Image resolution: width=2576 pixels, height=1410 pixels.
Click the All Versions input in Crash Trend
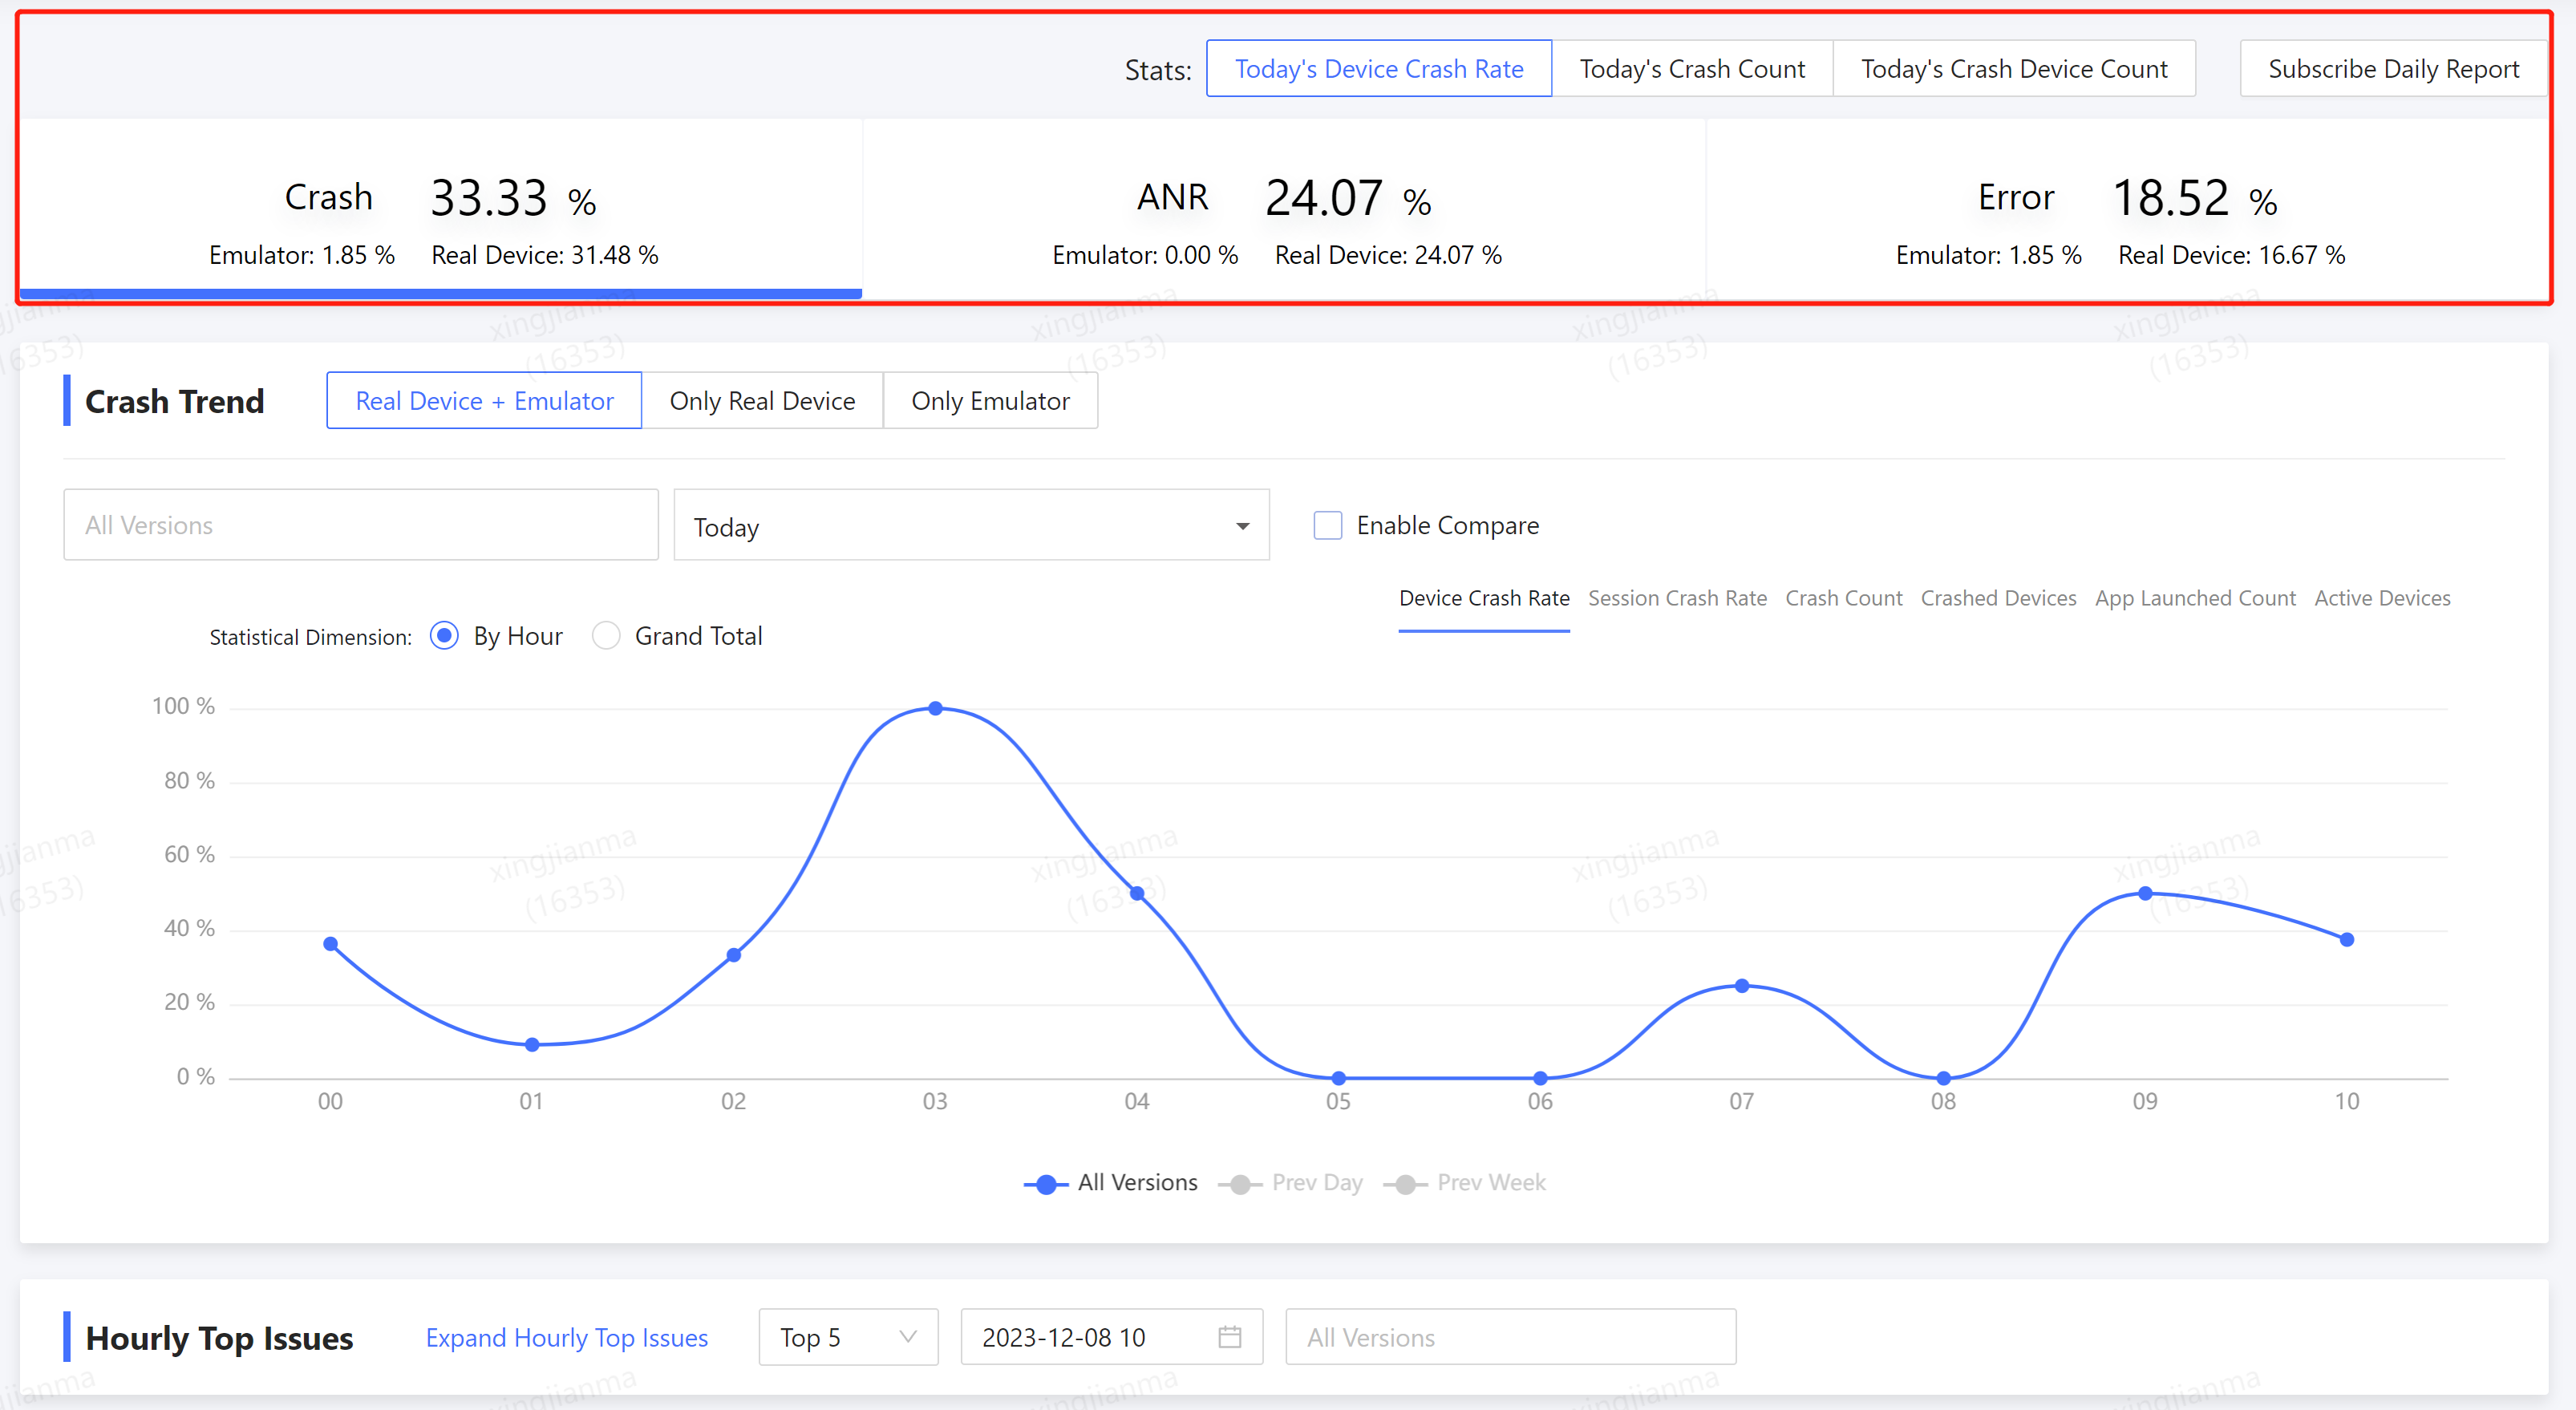pyautogui.click(x=361, y=525)
